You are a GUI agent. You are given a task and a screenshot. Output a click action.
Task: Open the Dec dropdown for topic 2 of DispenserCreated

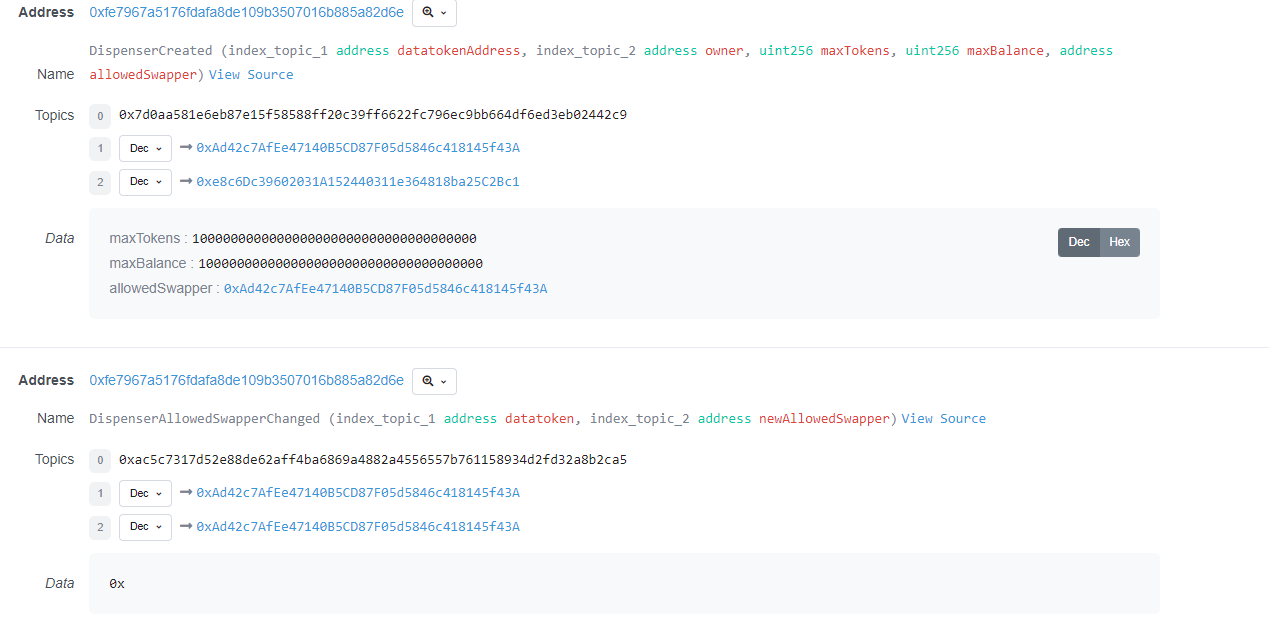[144, 182]
